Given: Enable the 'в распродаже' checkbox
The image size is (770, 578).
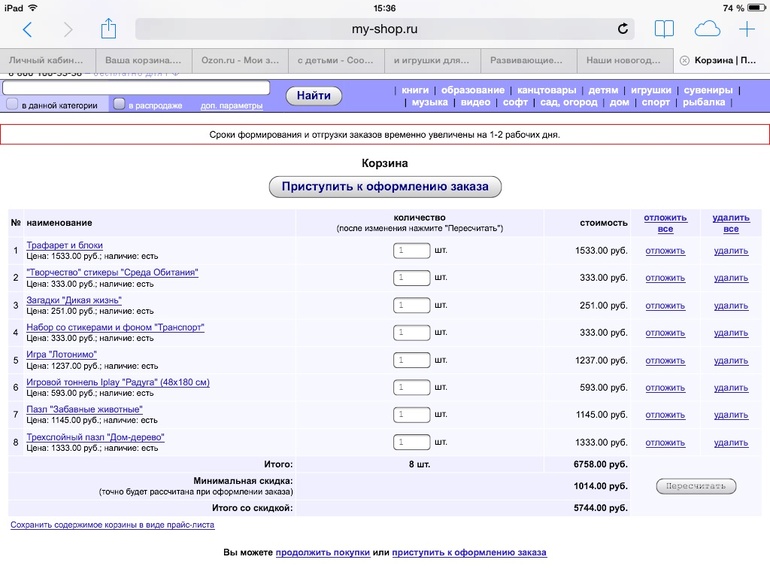Looking at the screenshot, I should [119, 104].
